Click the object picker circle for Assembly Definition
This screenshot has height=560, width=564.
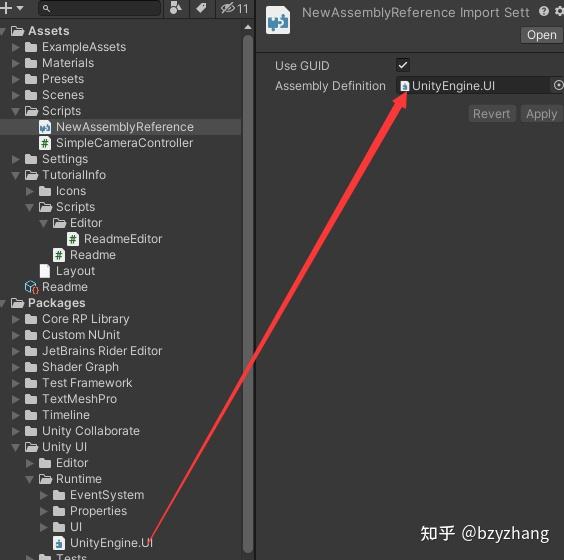(x=558, y=86)
